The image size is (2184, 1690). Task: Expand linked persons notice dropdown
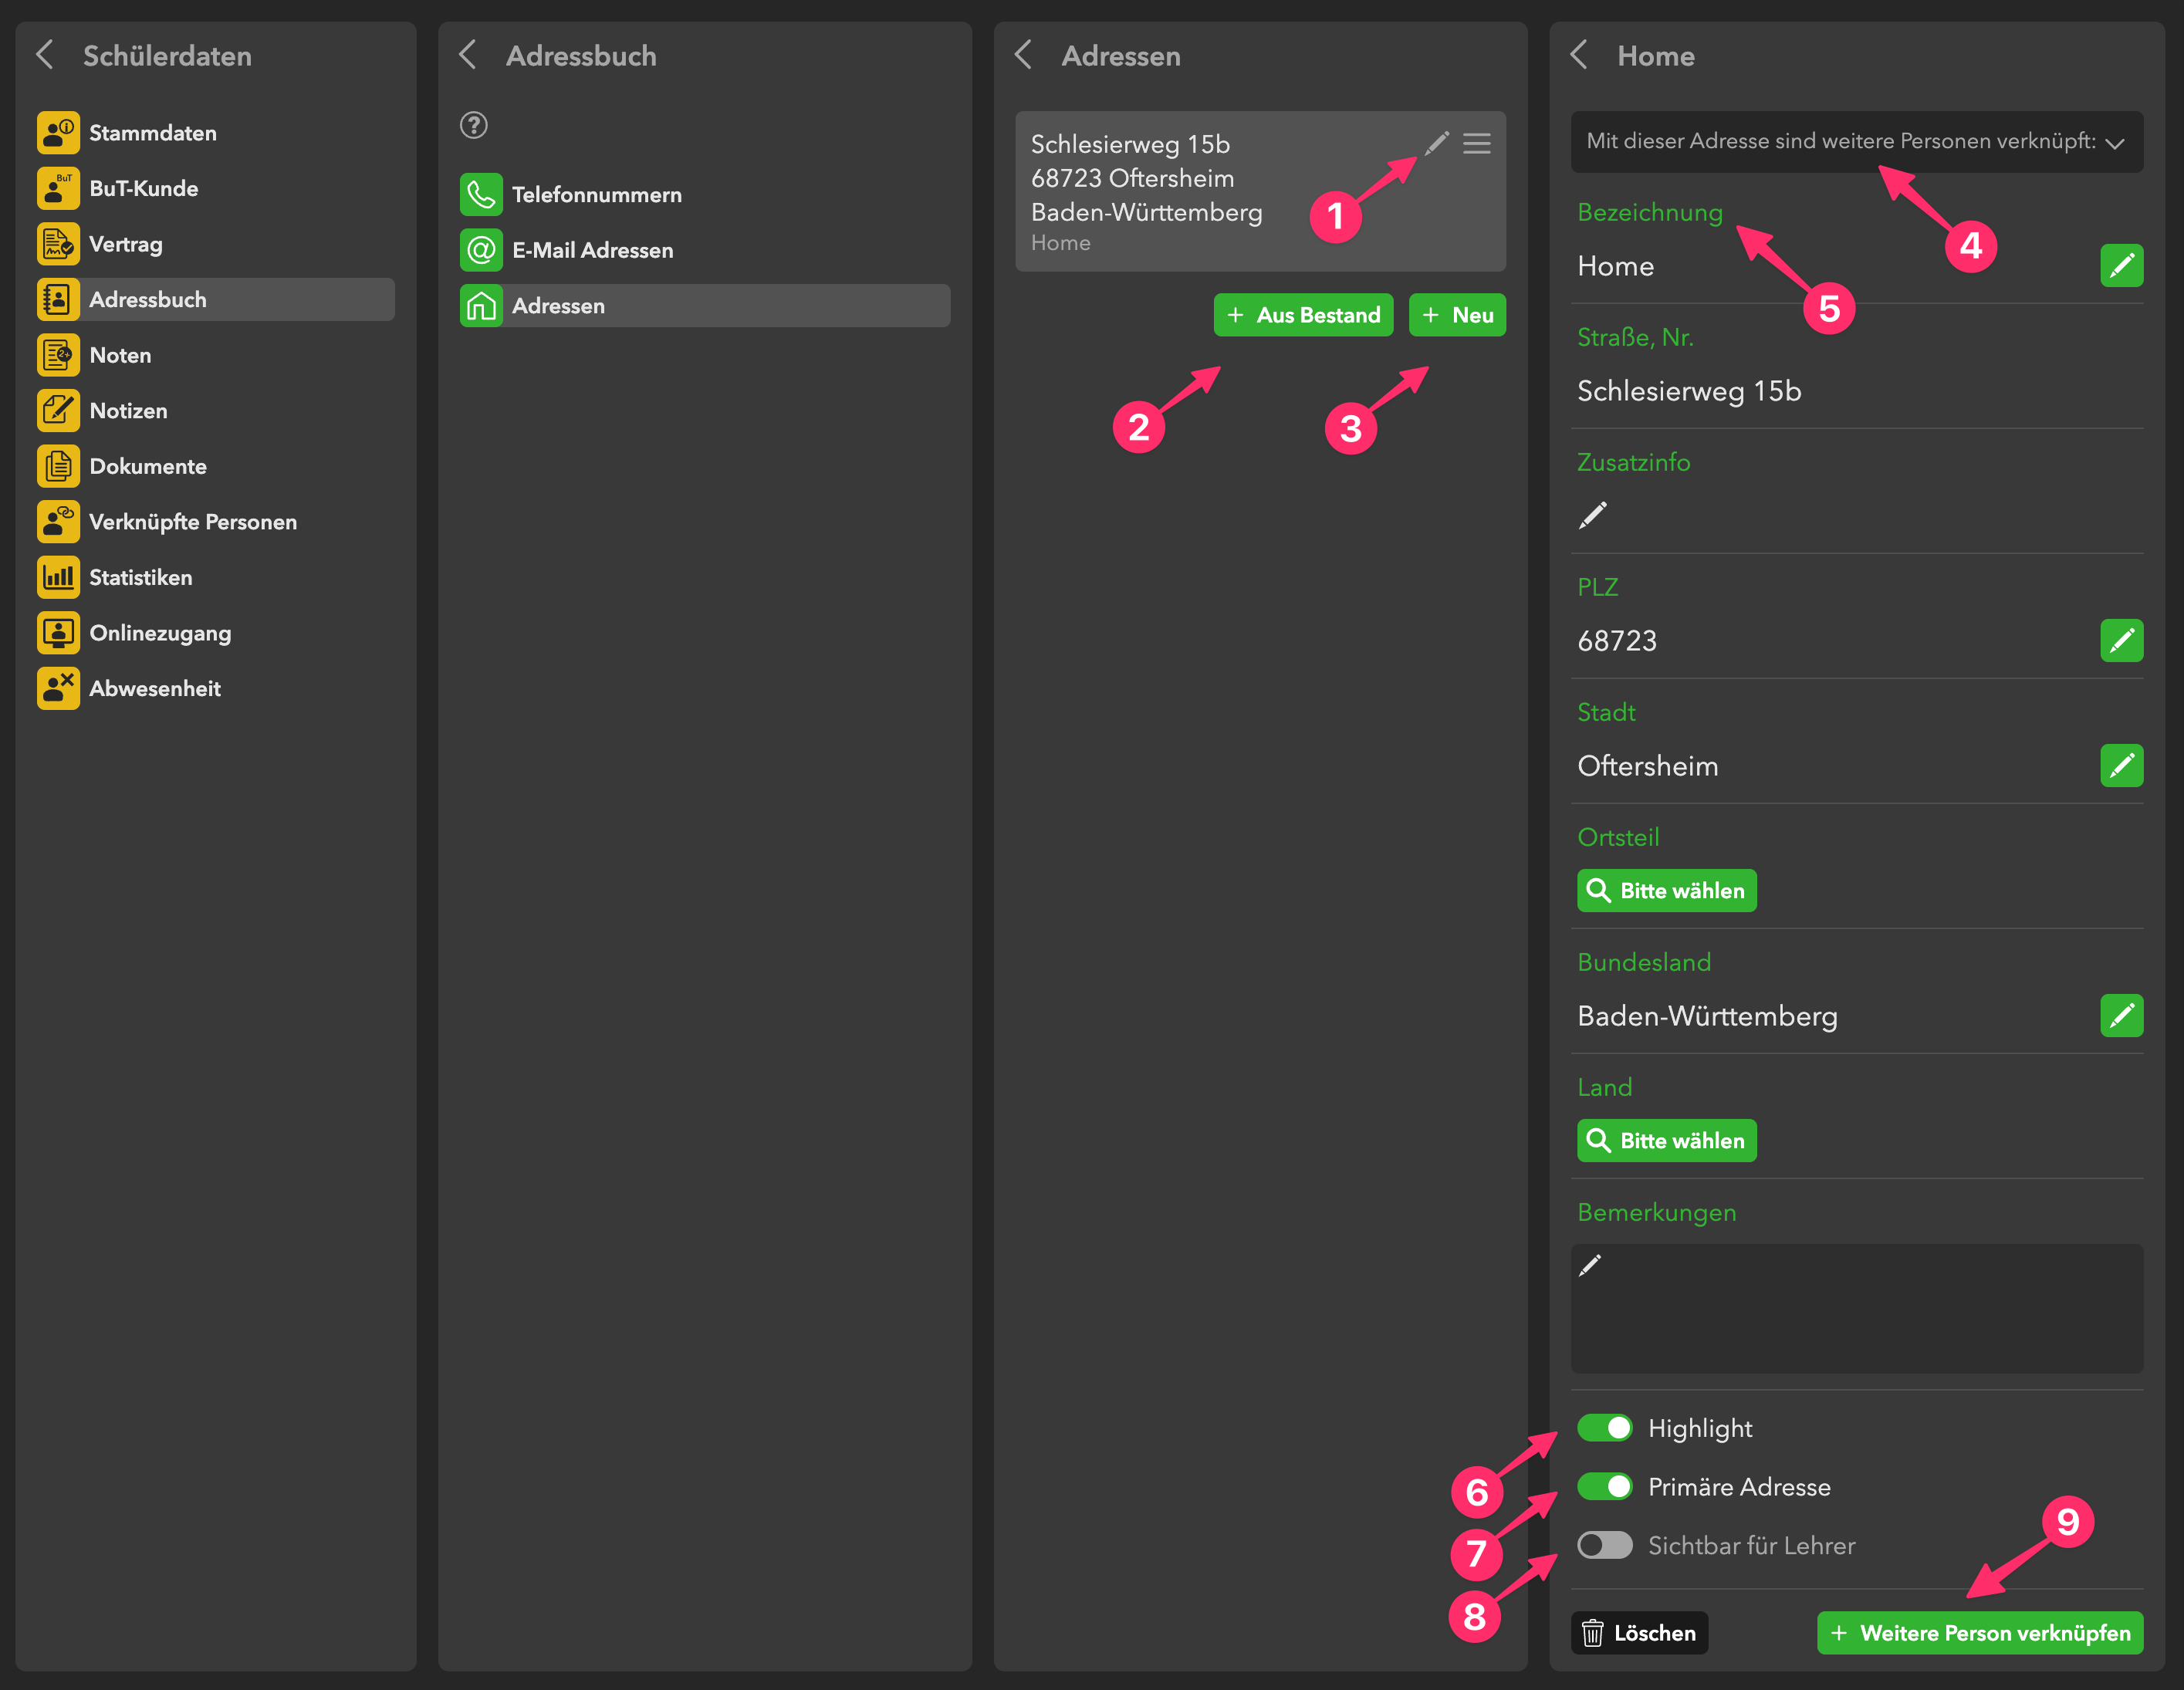pyautogui.click(x=2115, y=142)
